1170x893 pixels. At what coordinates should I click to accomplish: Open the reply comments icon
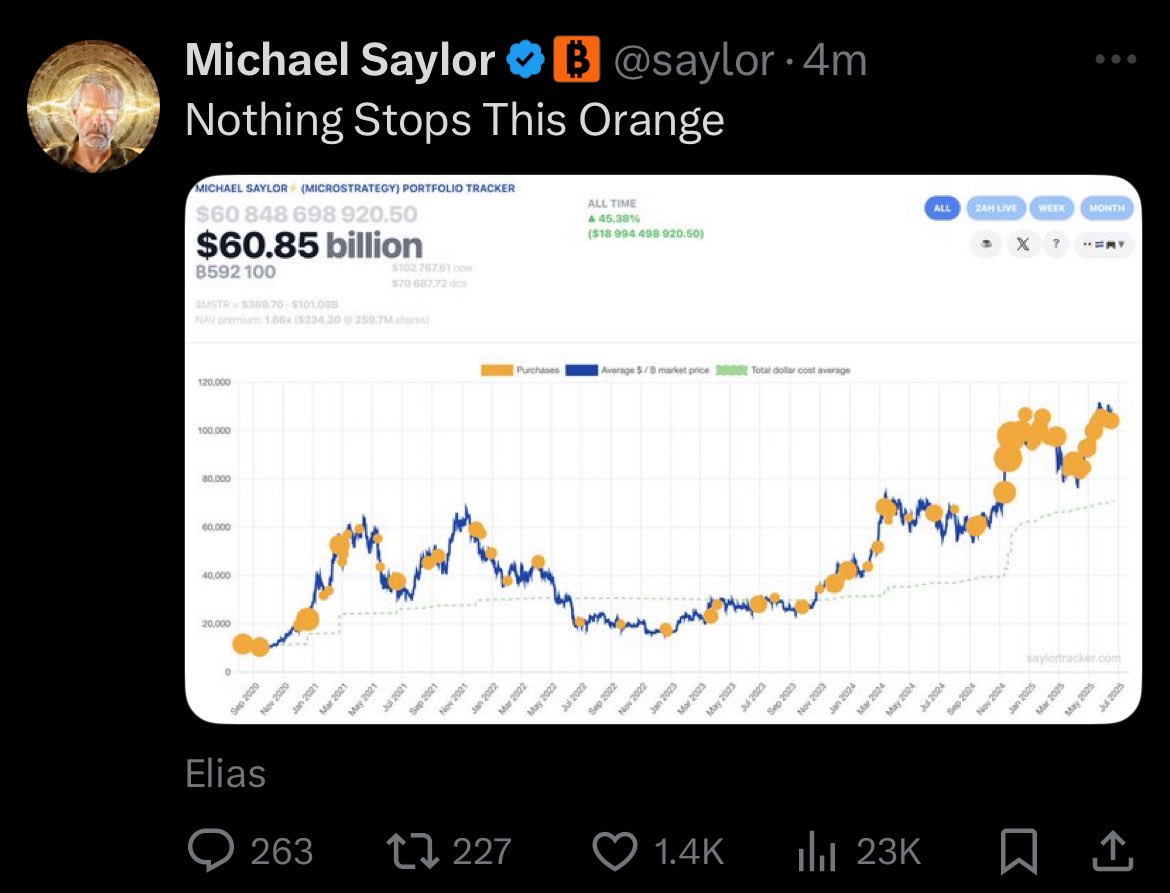coord(211,850)
